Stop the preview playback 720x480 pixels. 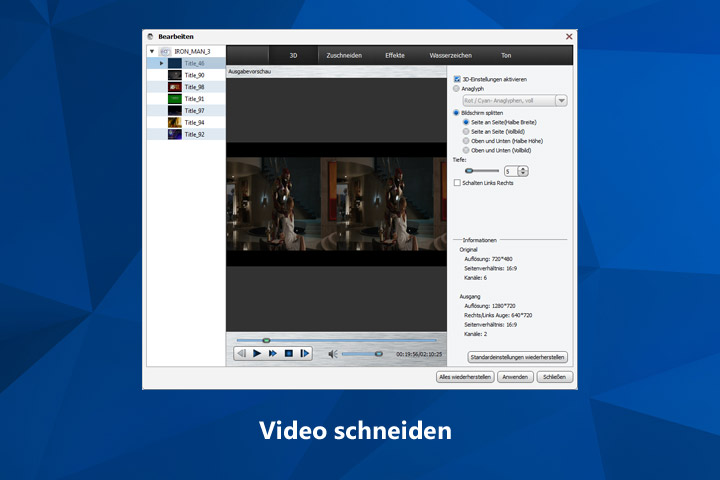pyautogui.click(x=288, y=353)
